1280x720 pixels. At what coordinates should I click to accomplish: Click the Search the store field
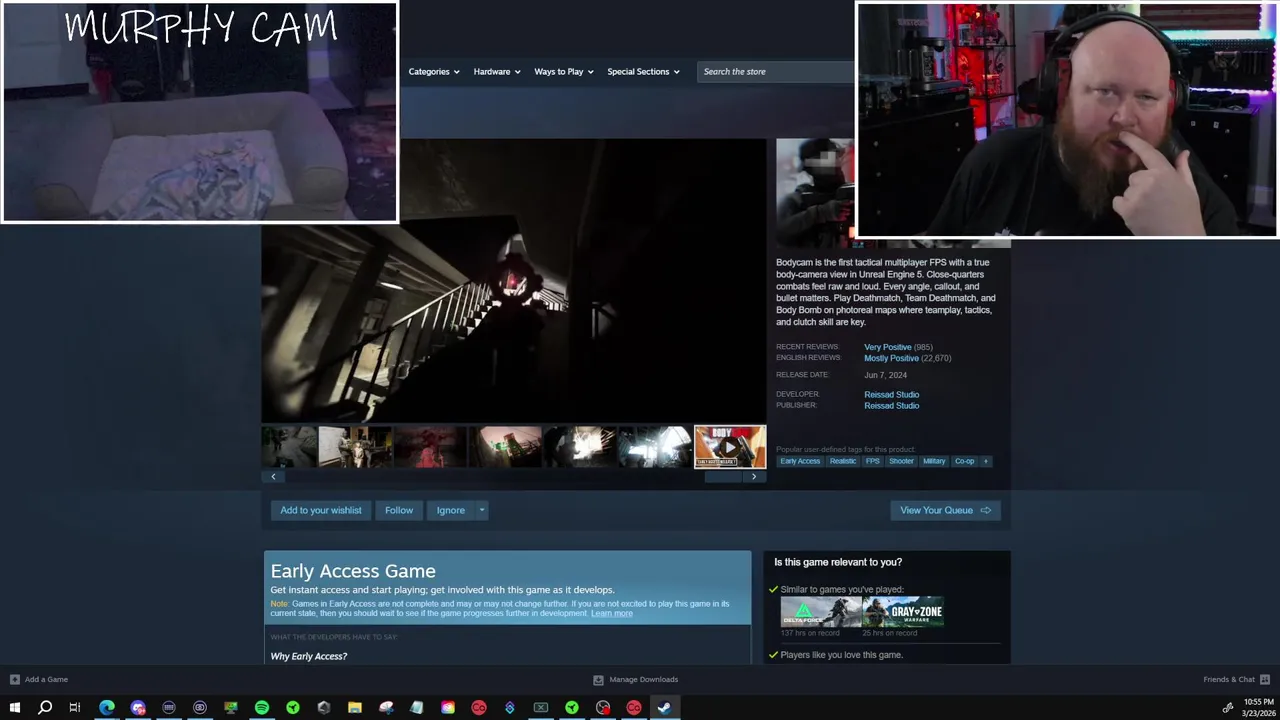(775, 71)
